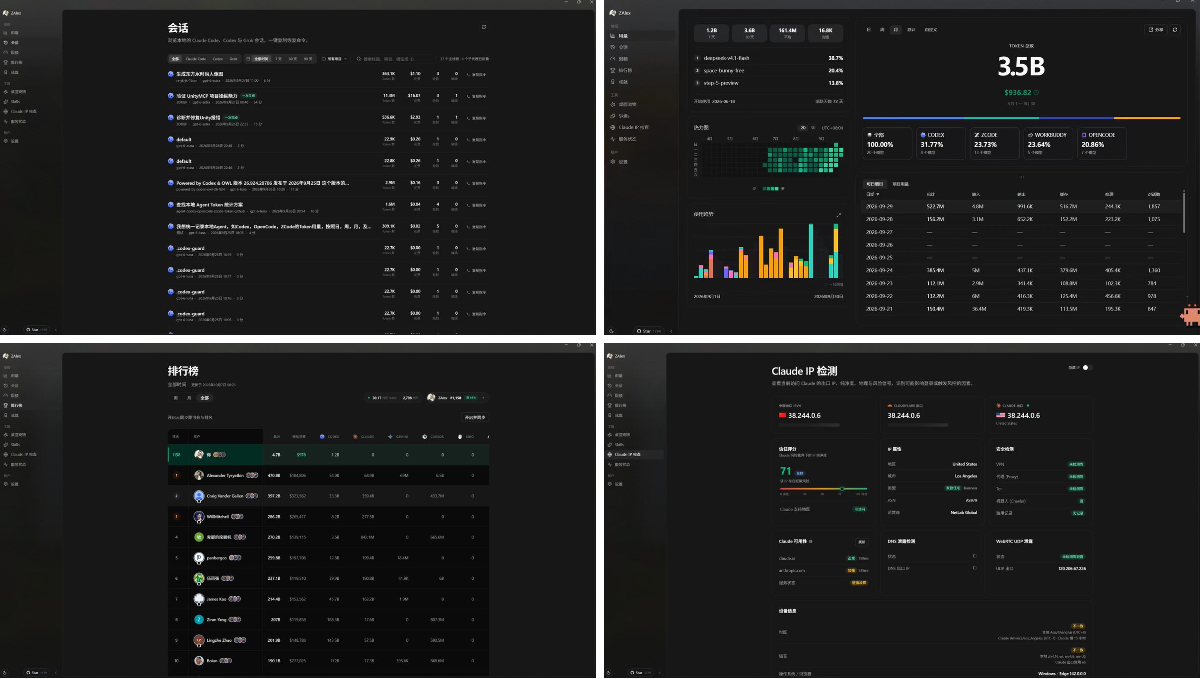
Task: Refresh the token dashboard beside the share button
Action: pos(1177,29)
